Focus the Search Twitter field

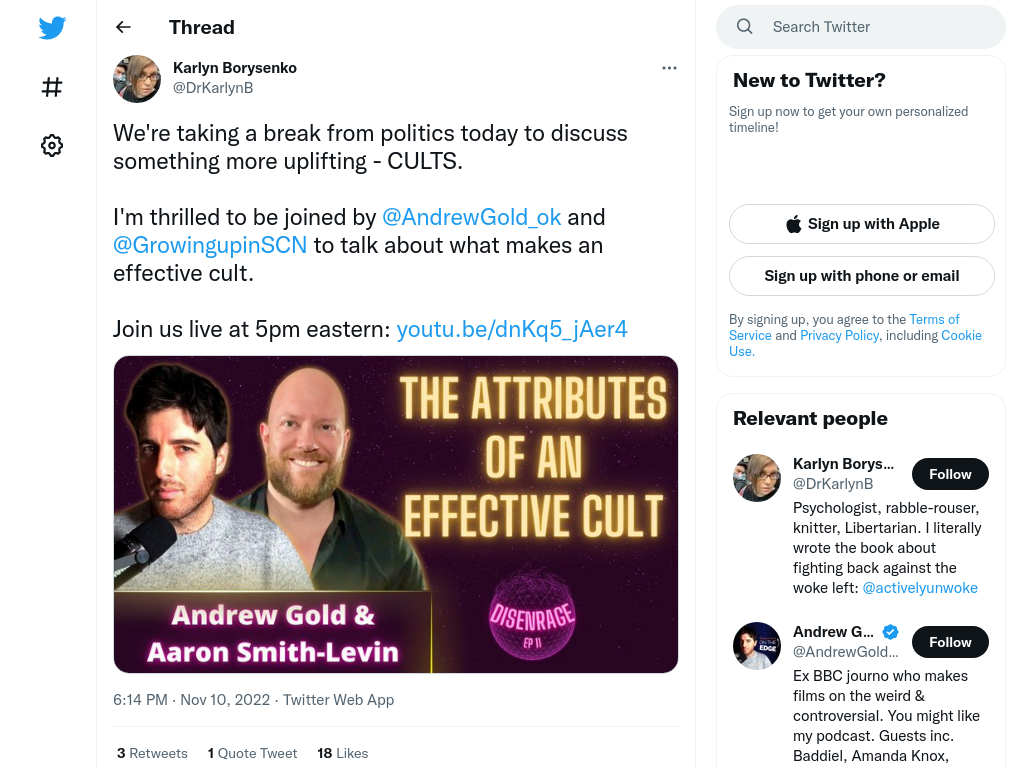pyautogui.click(x=861, y=27)
